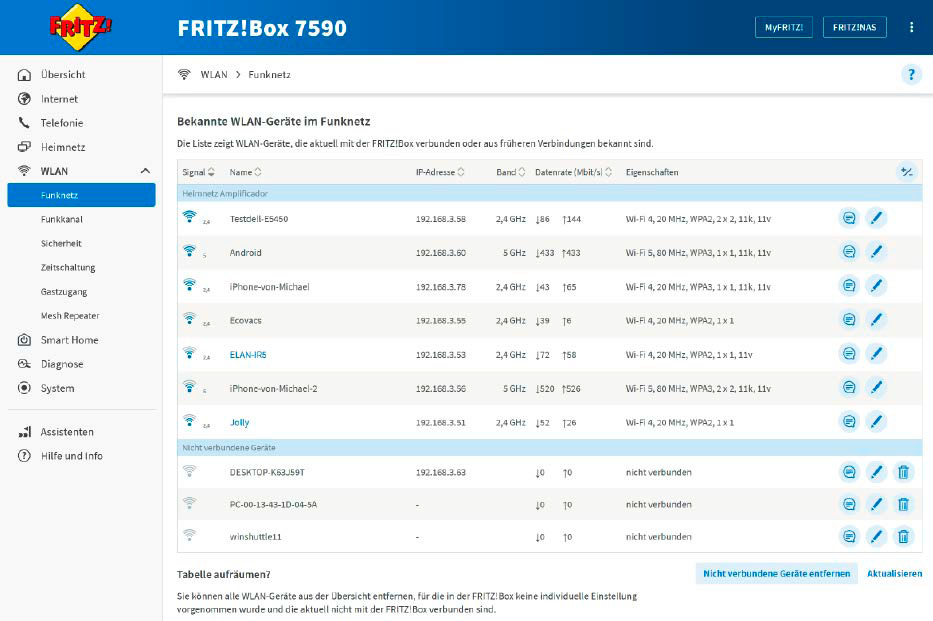
Task: Open details for Ecovacs
Action: (x=849, y=320)
